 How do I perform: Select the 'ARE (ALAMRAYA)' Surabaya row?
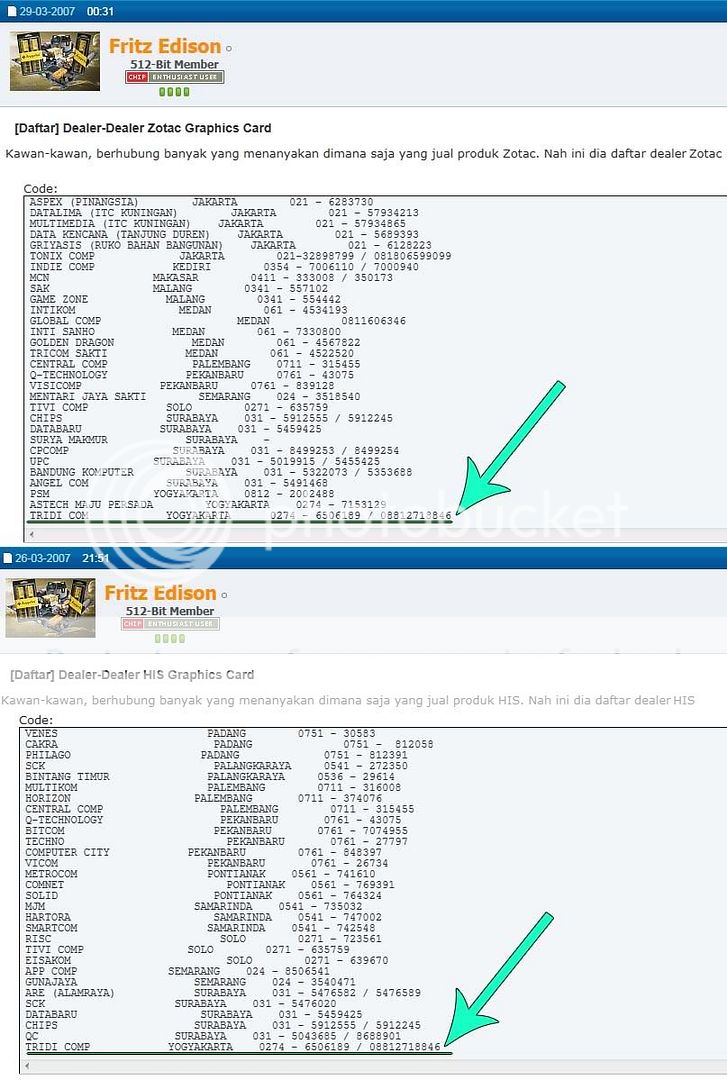click(x=223, y=993)
